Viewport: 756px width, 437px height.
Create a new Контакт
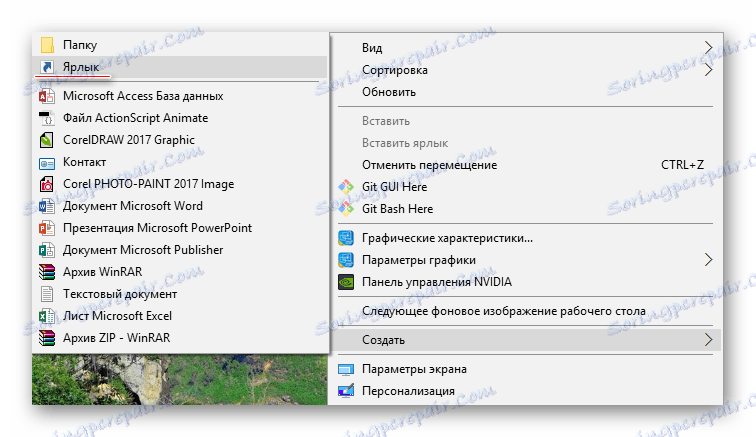tap(180, 162)
